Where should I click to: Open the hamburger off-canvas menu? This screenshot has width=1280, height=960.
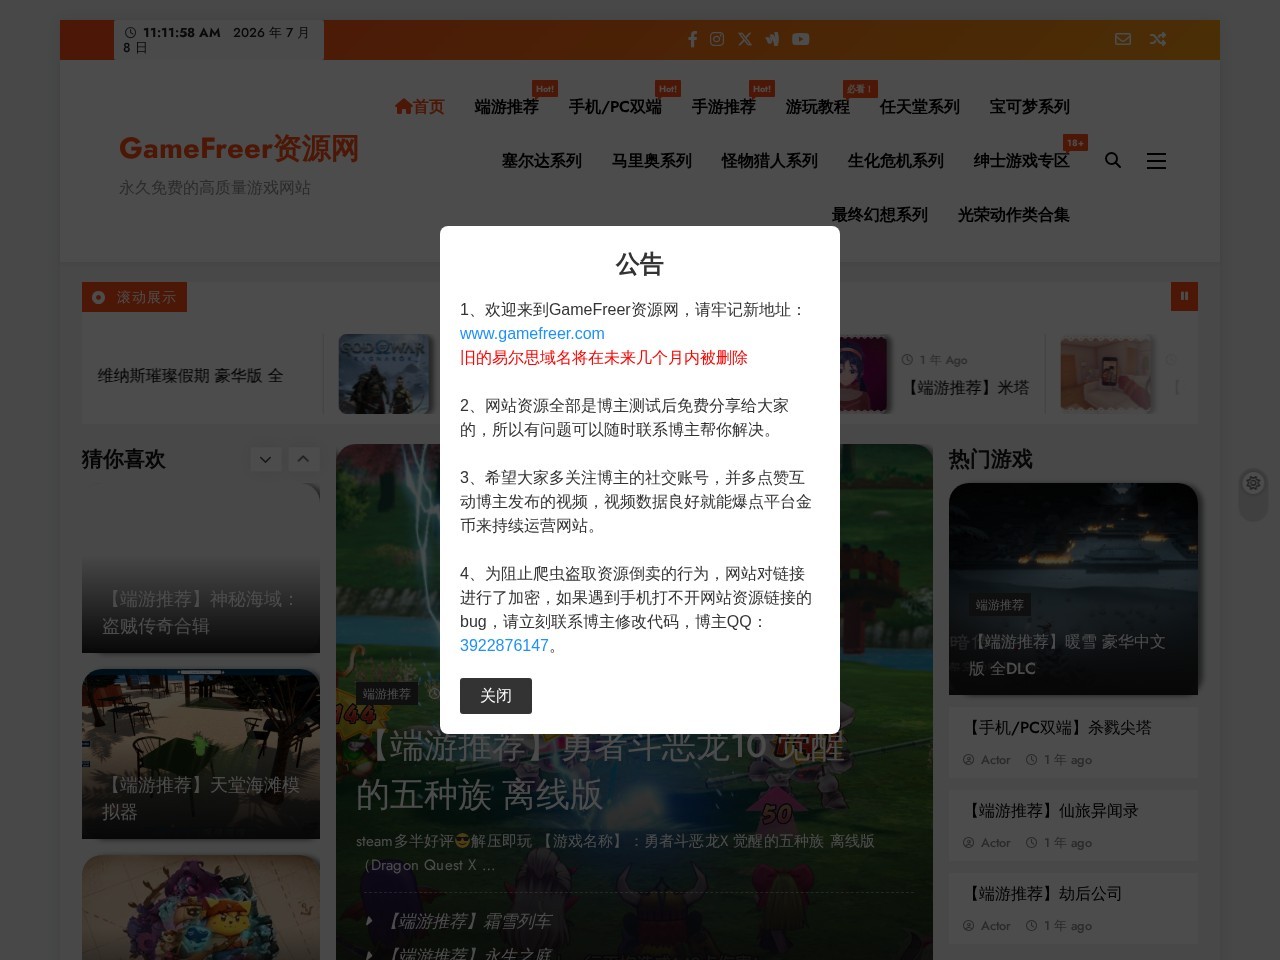(1156, 161)
